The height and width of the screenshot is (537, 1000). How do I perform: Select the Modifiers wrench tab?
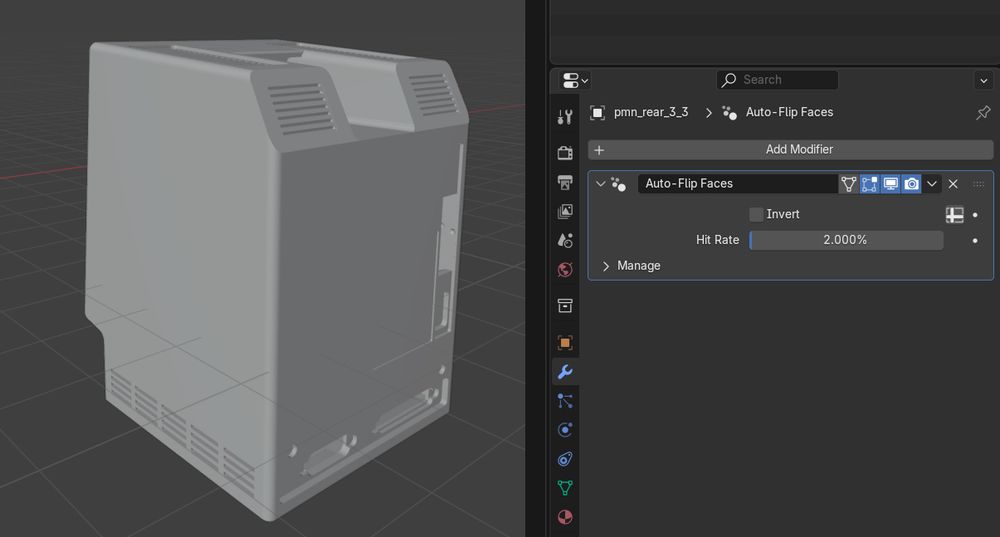[565, 372]
